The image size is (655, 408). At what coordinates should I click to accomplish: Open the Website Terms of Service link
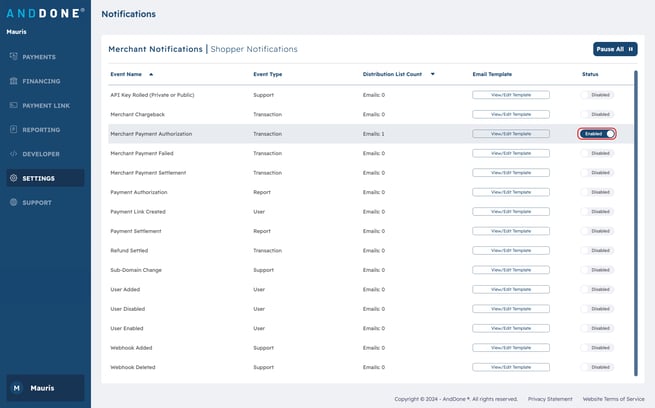point(614,398)
